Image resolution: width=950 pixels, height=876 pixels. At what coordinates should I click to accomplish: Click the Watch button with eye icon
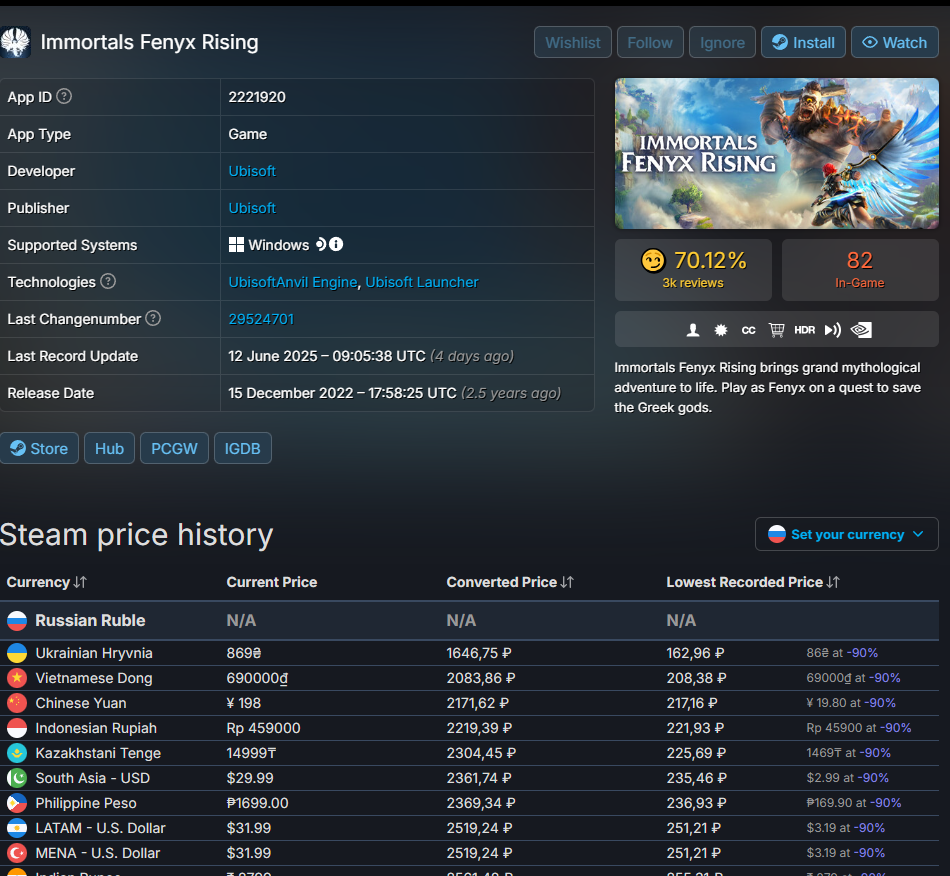pyautogui.click(x=895, y=42)
